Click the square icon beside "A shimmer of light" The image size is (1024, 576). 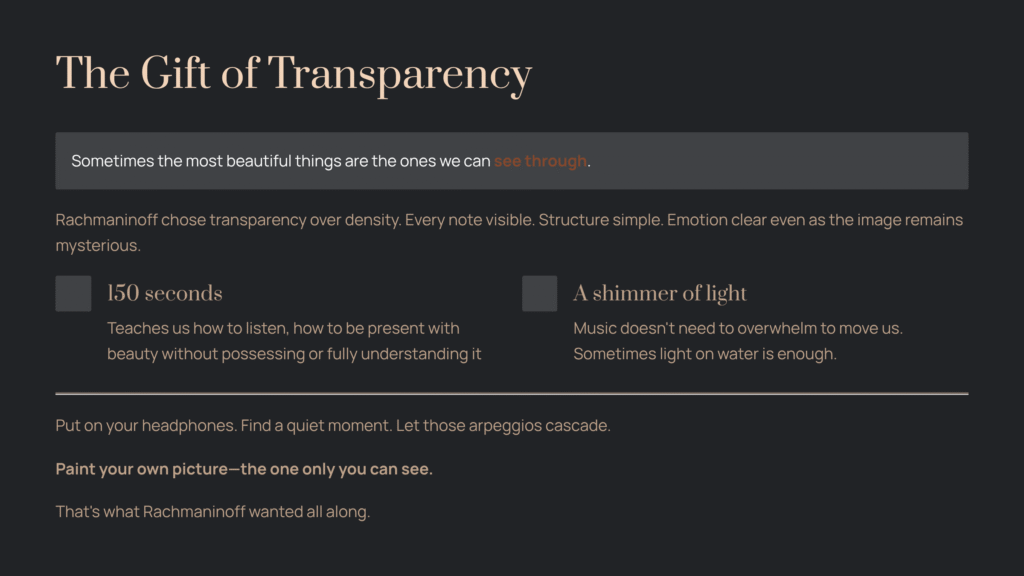(x=539, y=294)
